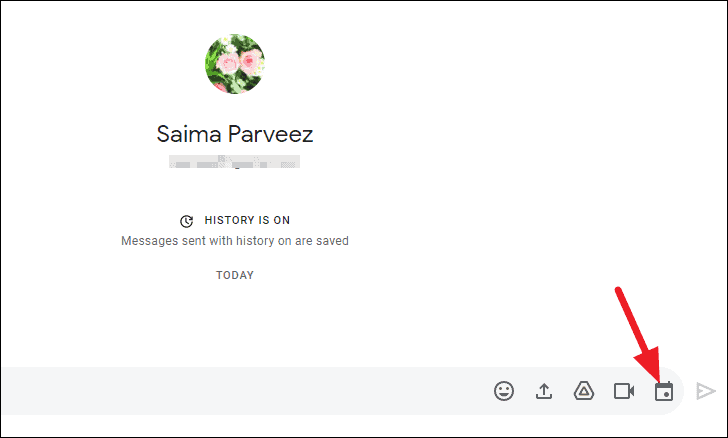Image resolution: width=728 pixels, height=438 pixels.
Task: Click the word Parveez in the title
Action: point(270,134)
